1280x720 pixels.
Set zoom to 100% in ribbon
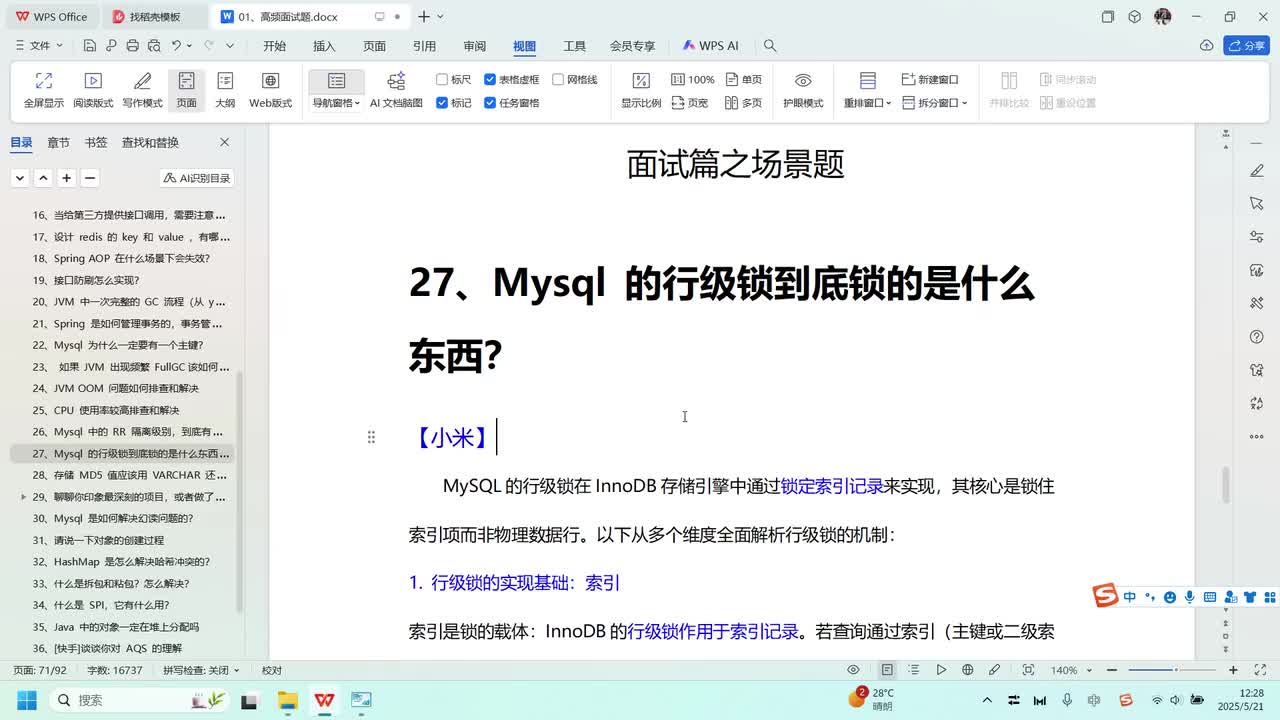coord(693,80)
